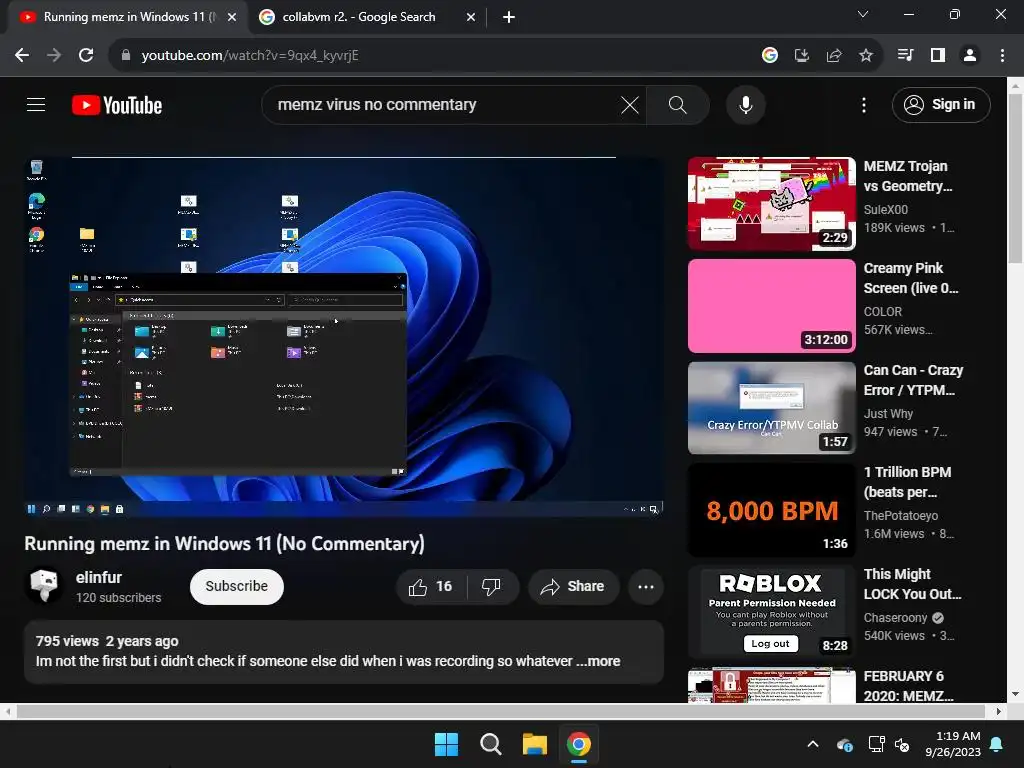Go back in Chrome
The image size is (1024, 768).
tap(22, 55)
